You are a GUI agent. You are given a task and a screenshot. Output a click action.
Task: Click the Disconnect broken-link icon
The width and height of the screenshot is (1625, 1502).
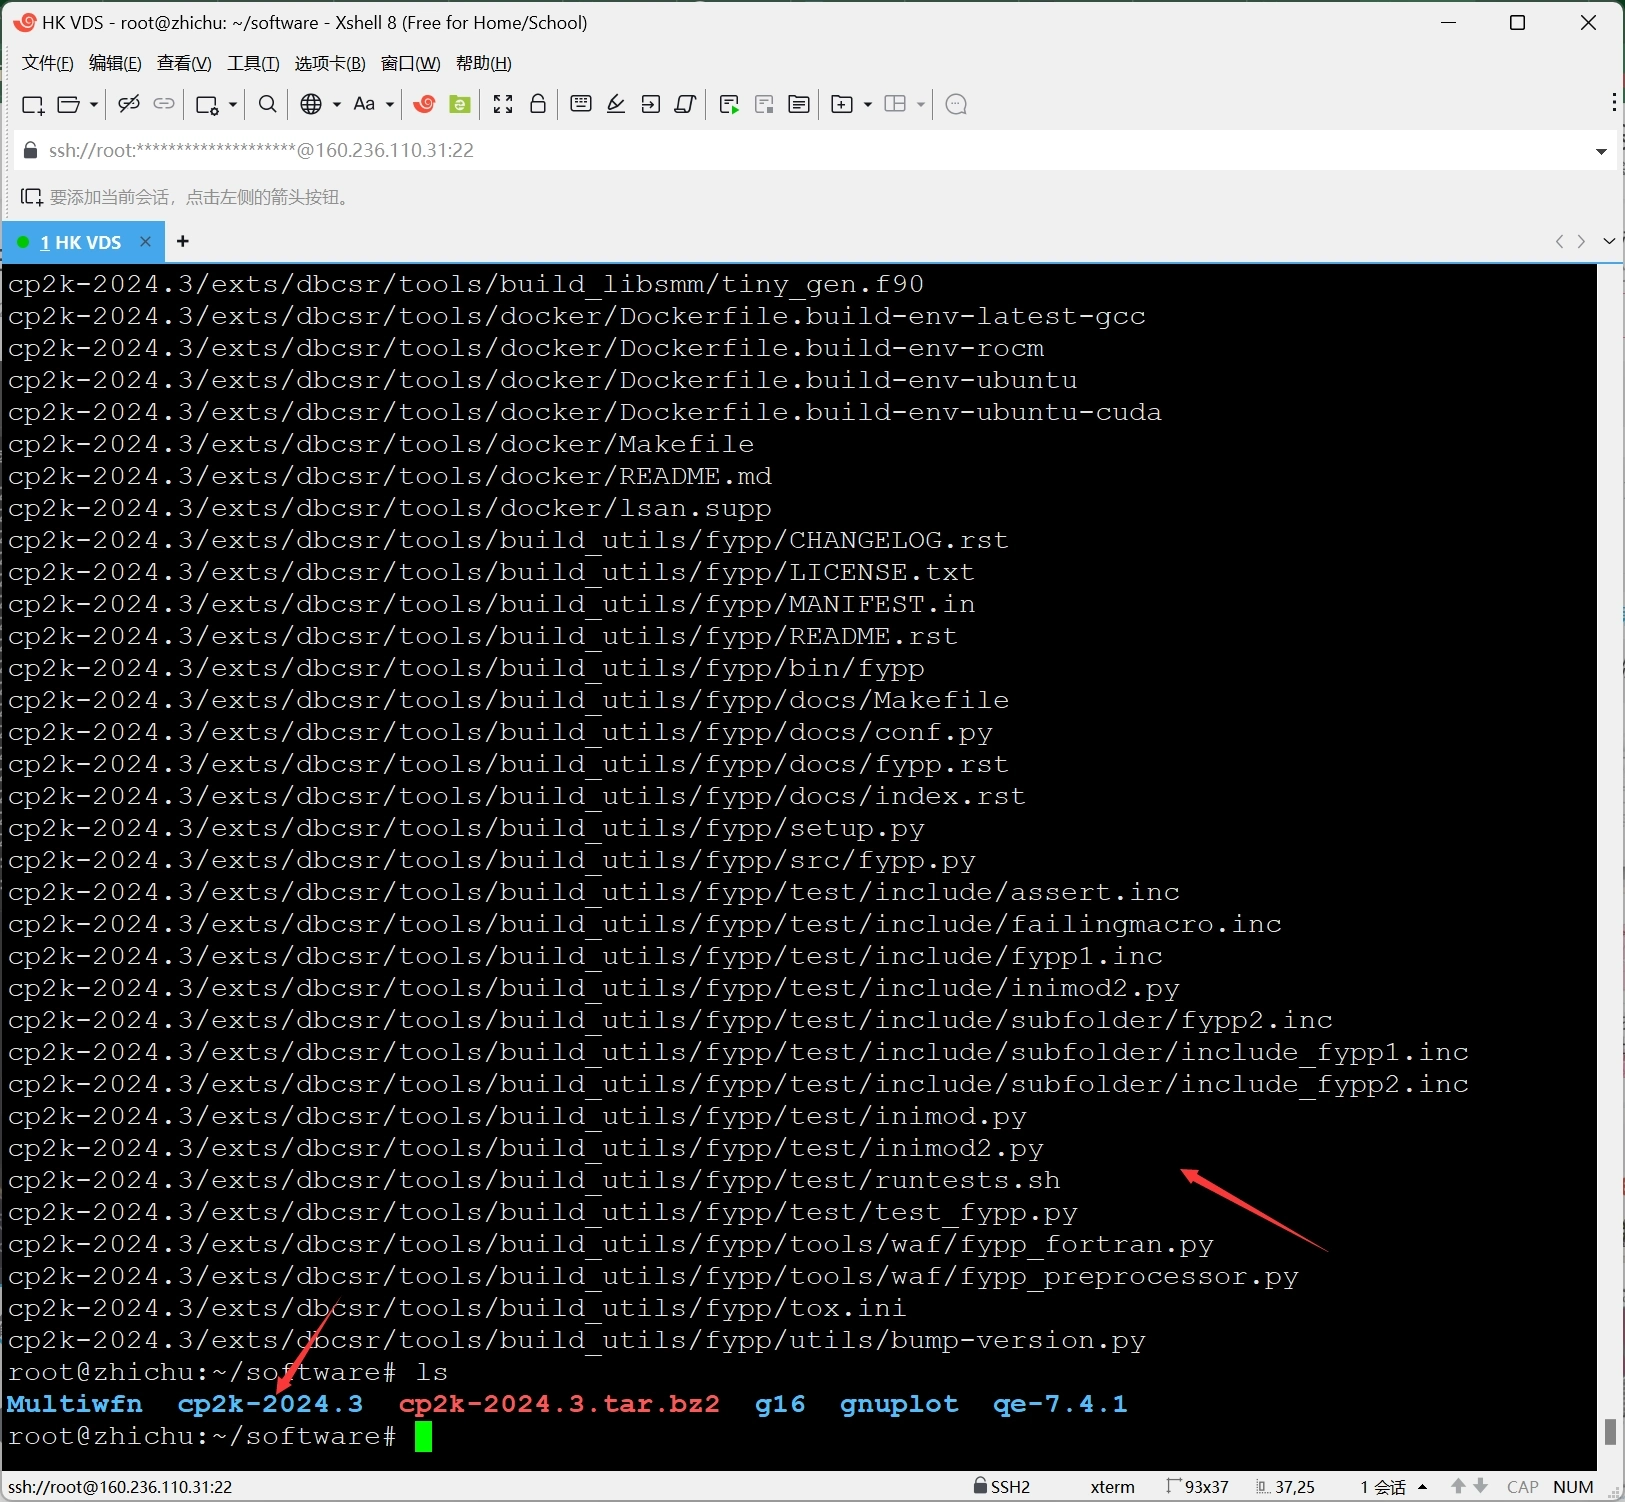128,104
